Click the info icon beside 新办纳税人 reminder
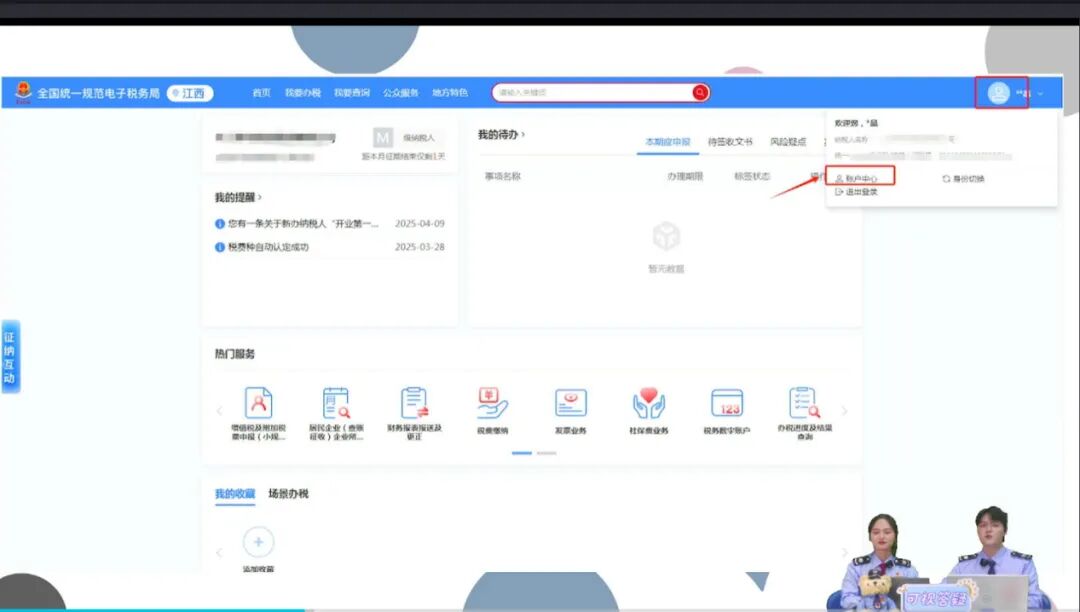Image resolution: width=1080 pixels, height=612 pixels. (220, 224)
